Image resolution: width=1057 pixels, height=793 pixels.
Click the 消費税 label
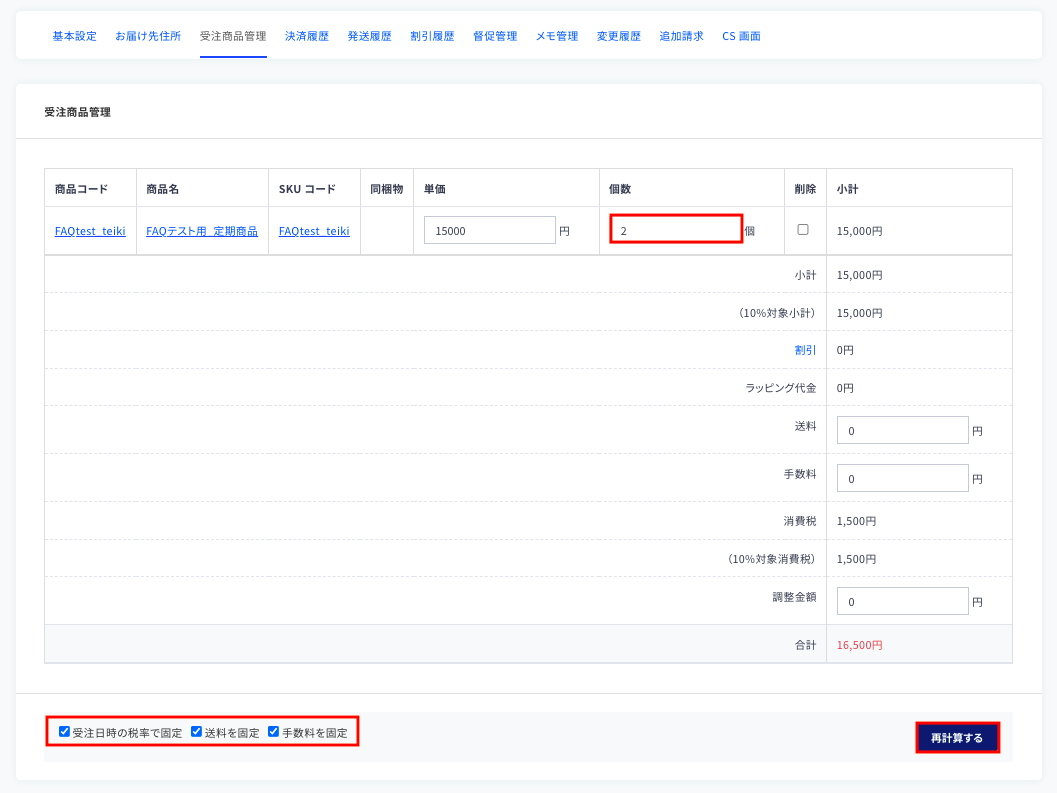[800, 521]
